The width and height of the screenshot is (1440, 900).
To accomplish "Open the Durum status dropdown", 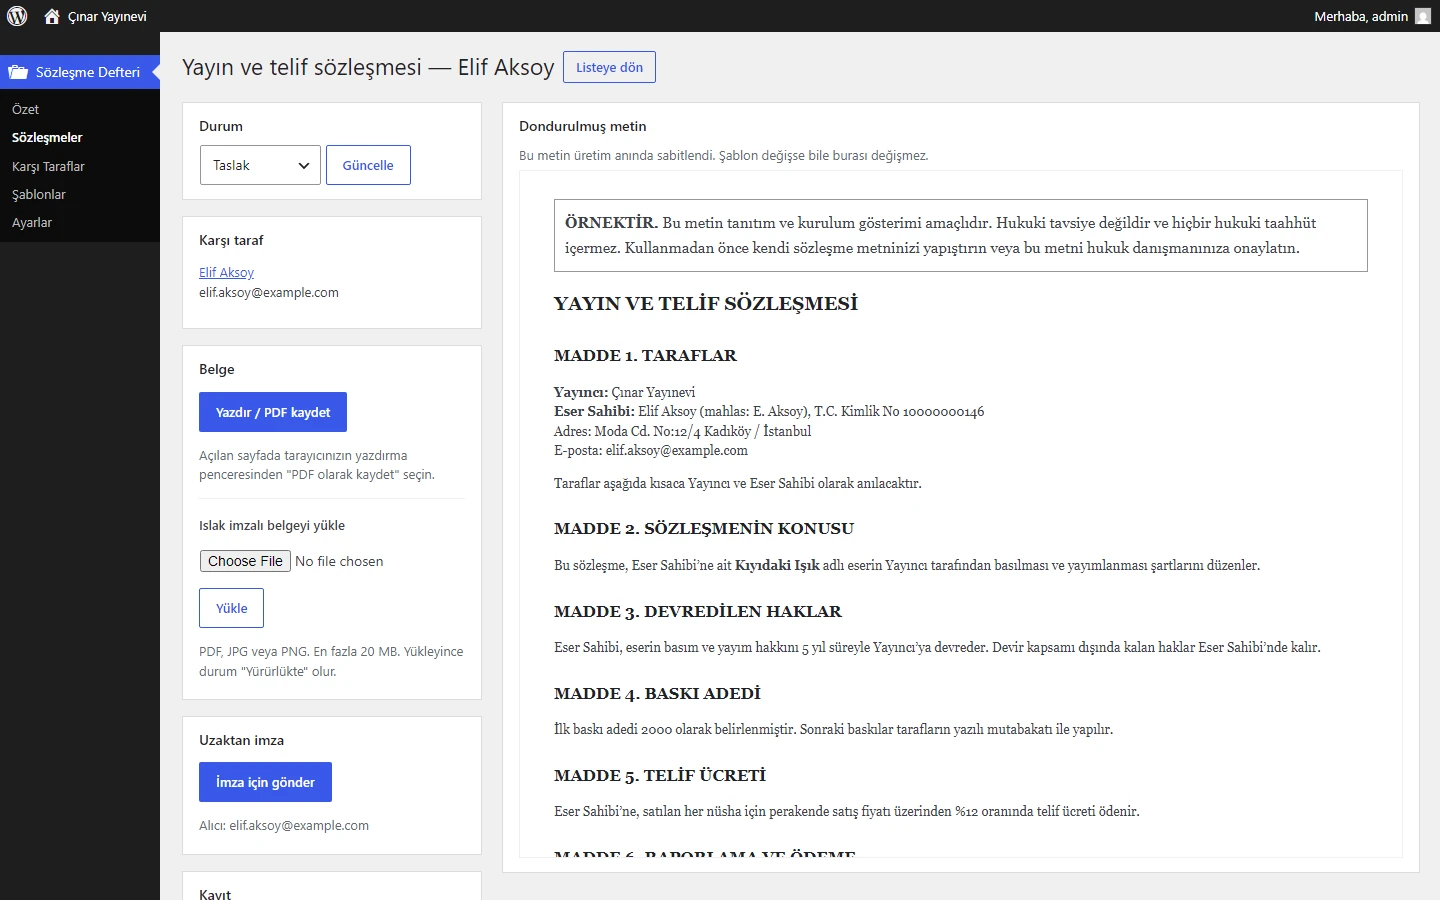I will coord(260,165).
